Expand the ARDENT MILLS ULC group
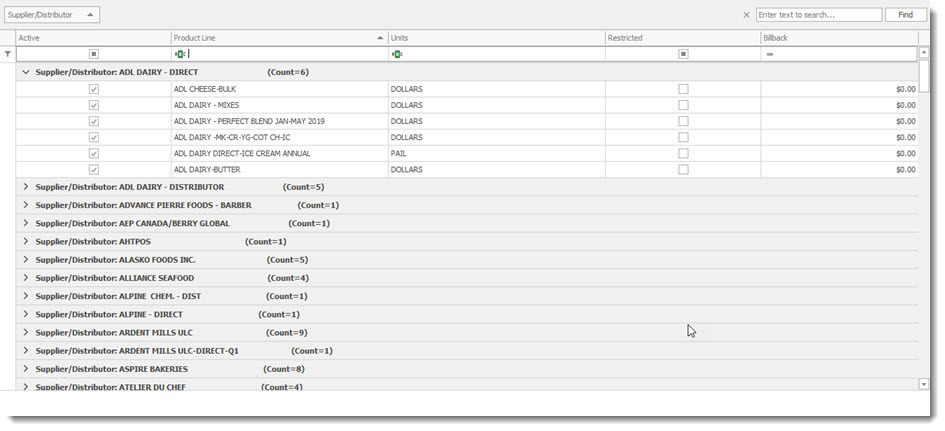Screen dimensions: 945x431 26,332
